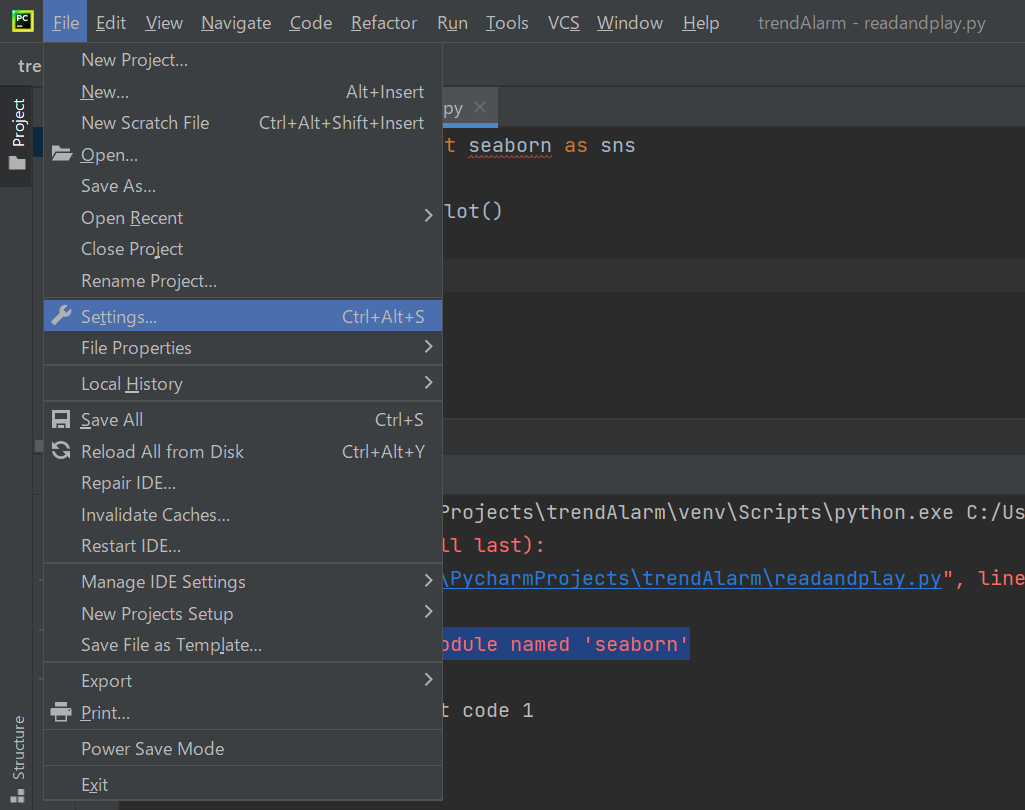The height and width of the screenshot is (810, 1025).
Task: Select Save File as Template...
Action: 243,645
